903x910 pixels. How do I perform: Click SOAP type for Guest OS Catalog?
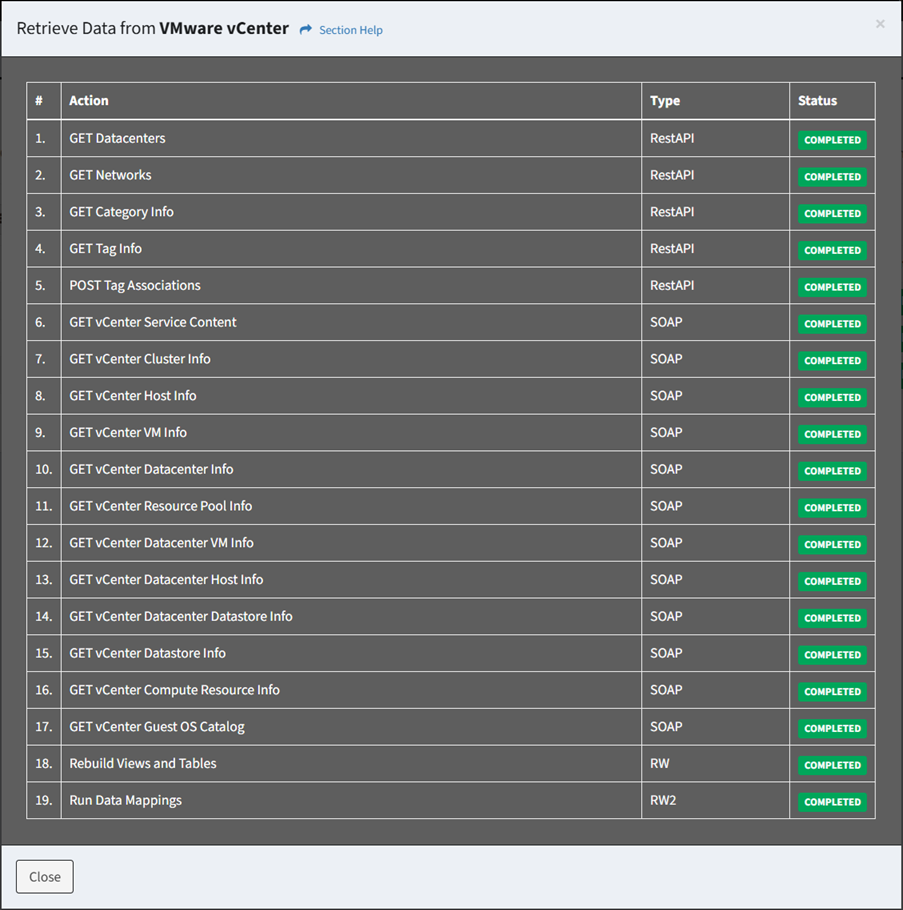[666, 727]
